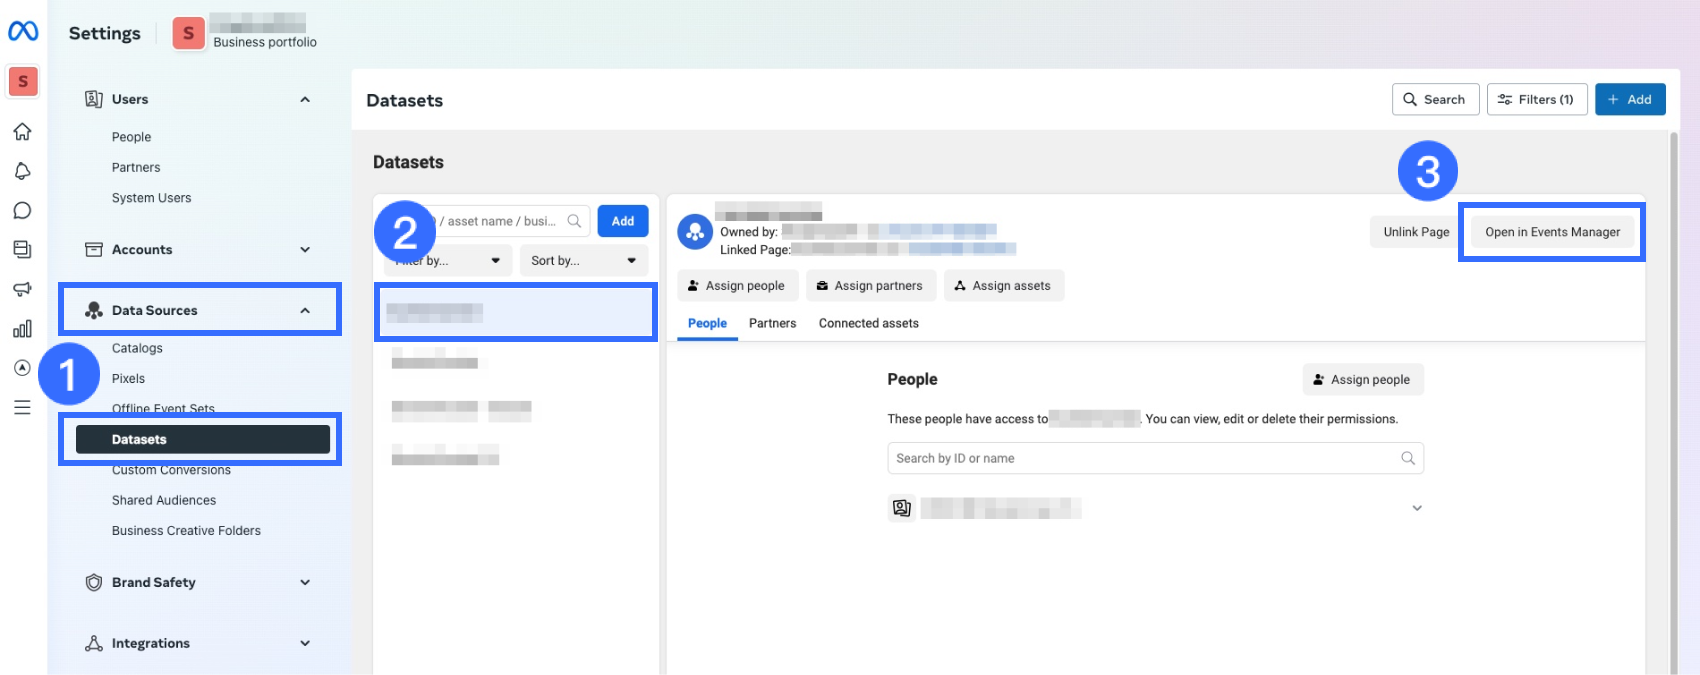Open Catalogs in sidebar
Screen dimensions: 1700x675
(137, 348)
